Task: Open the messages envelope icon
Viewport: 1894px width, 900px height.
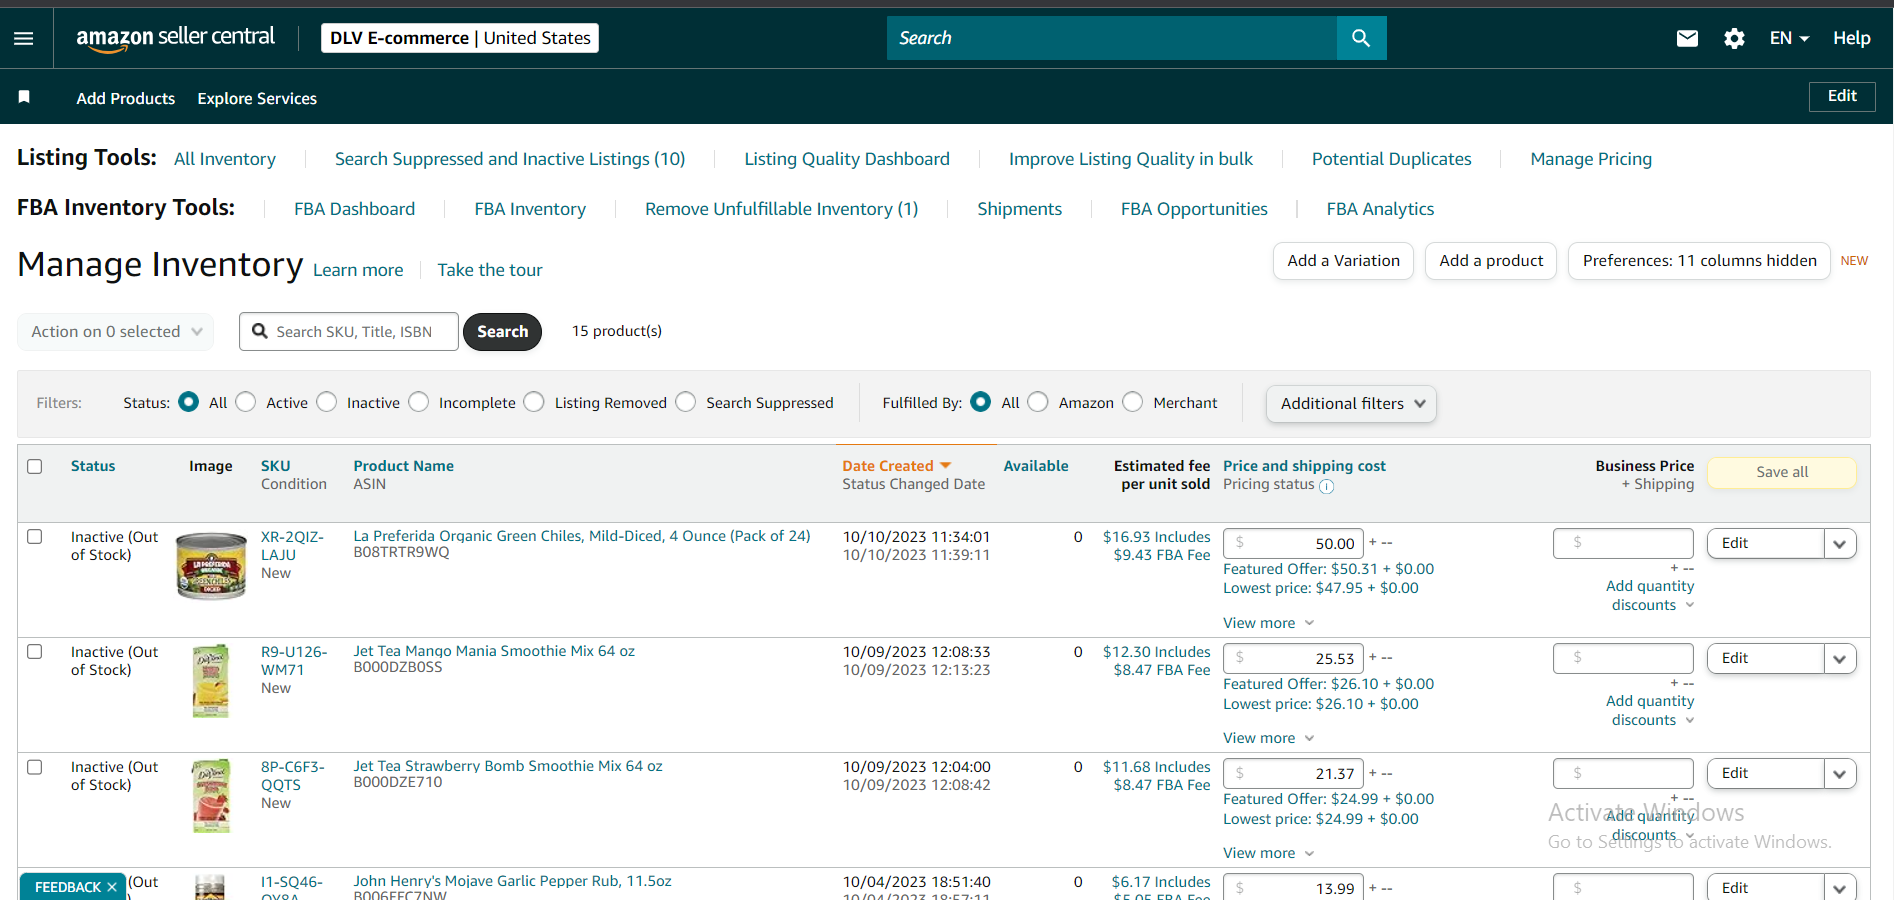Action: 1687,38
